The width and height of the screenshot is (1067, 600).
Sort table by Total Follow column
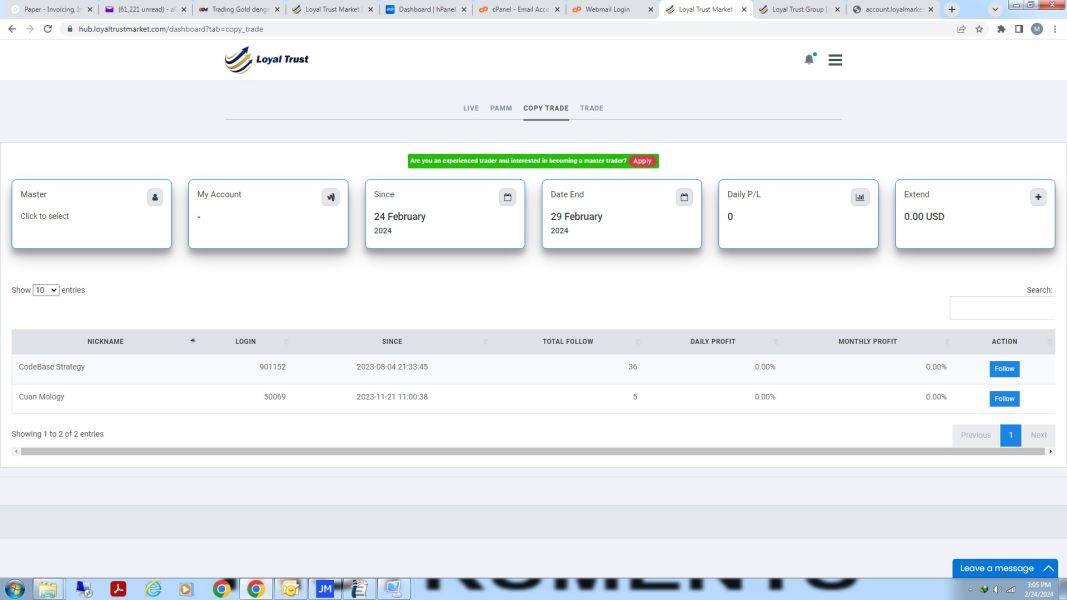[568, 341]
